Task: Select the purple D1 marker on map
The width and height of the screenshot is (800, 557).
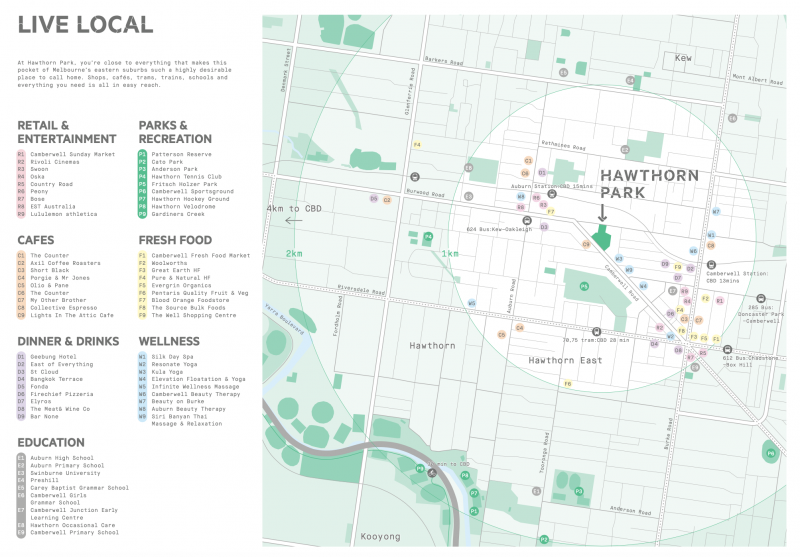Action: [542, 173]
